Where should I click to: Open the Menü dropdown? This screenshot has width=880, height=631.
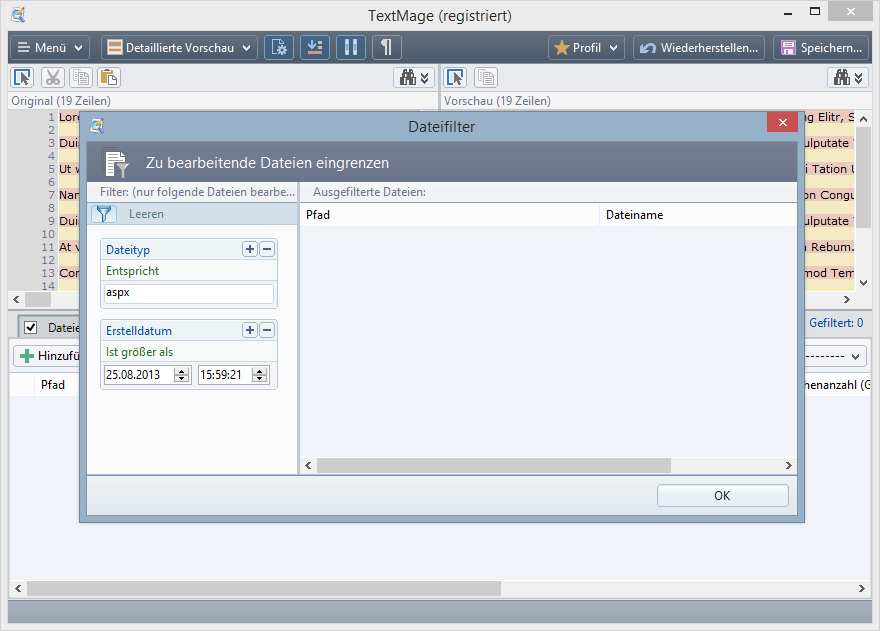pos(50,48)
